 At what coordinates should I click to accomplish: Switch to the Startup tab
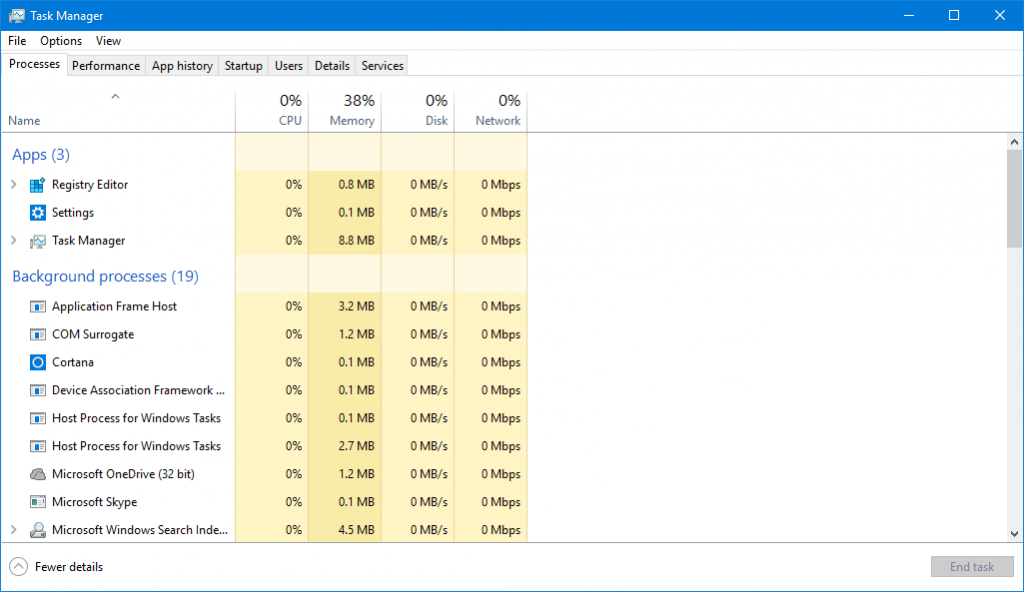coord(243,65)
